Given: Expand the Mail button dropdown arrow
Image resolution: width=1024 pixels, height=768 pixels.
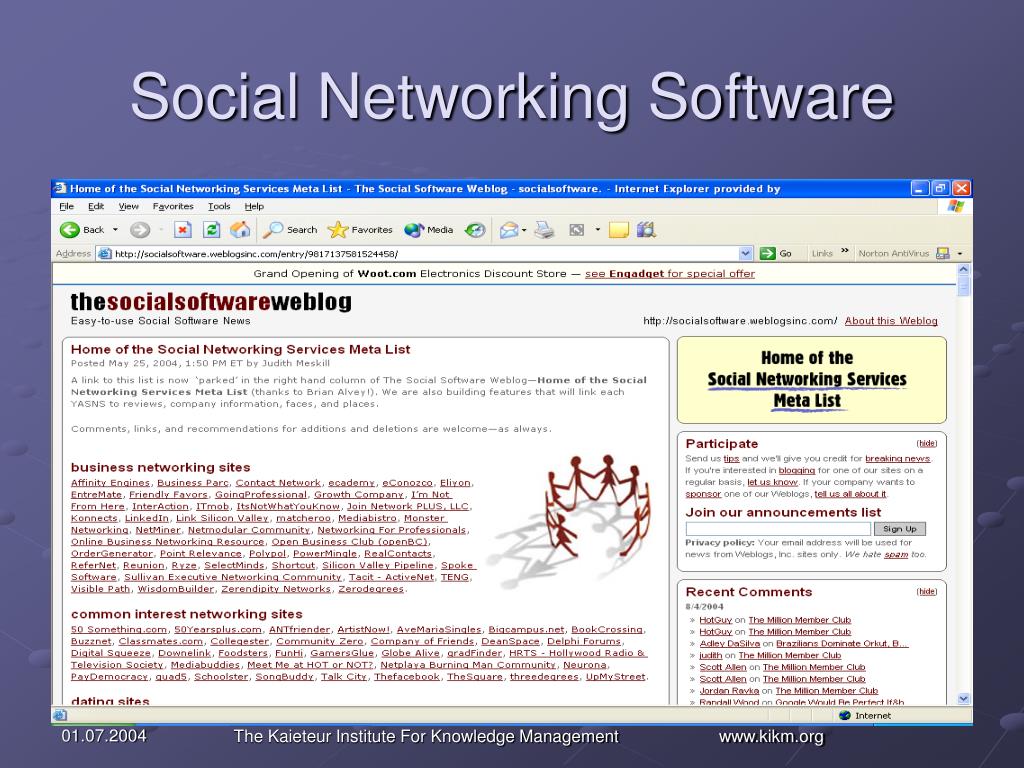Looking at the screenshot, I should click(524, 230).
